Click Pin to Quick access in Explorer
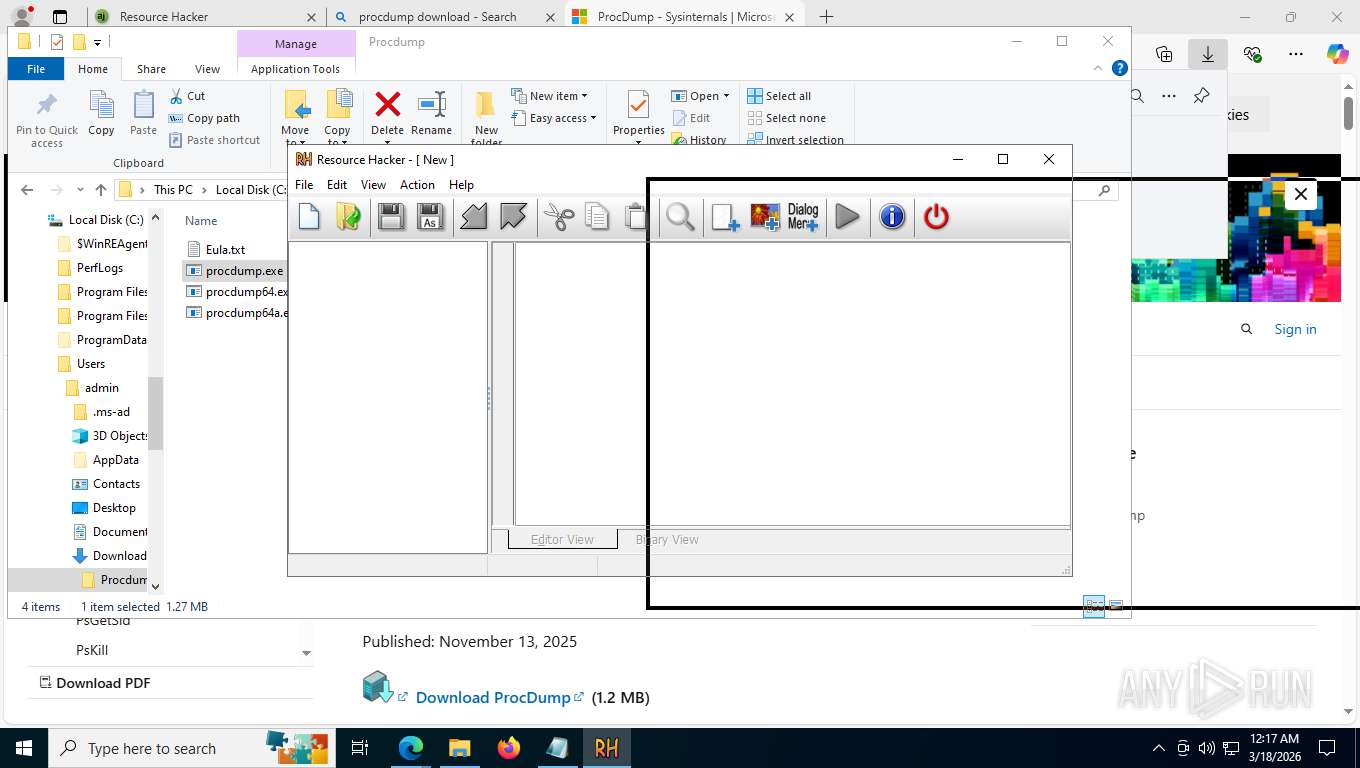The image size is (1360, 768). pyautogui.click(x=47, y=120)
